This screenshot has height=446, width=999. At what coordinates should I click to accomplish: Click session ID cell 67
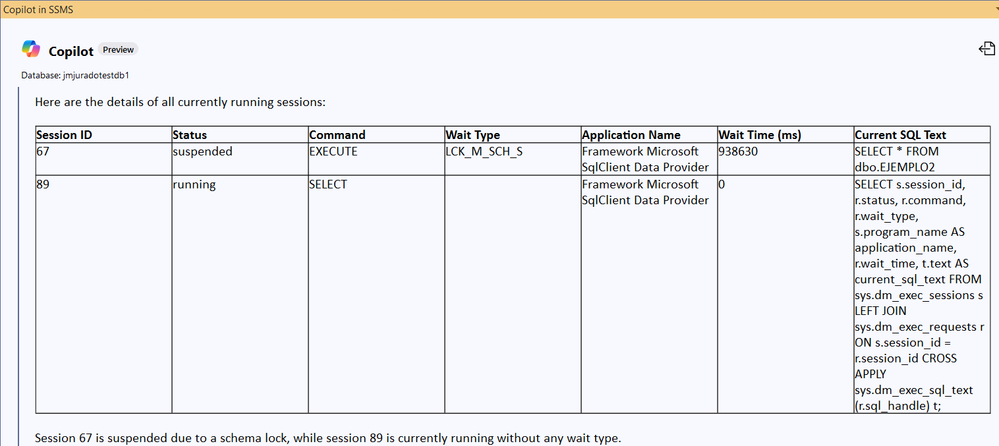[x=103, y=159]
